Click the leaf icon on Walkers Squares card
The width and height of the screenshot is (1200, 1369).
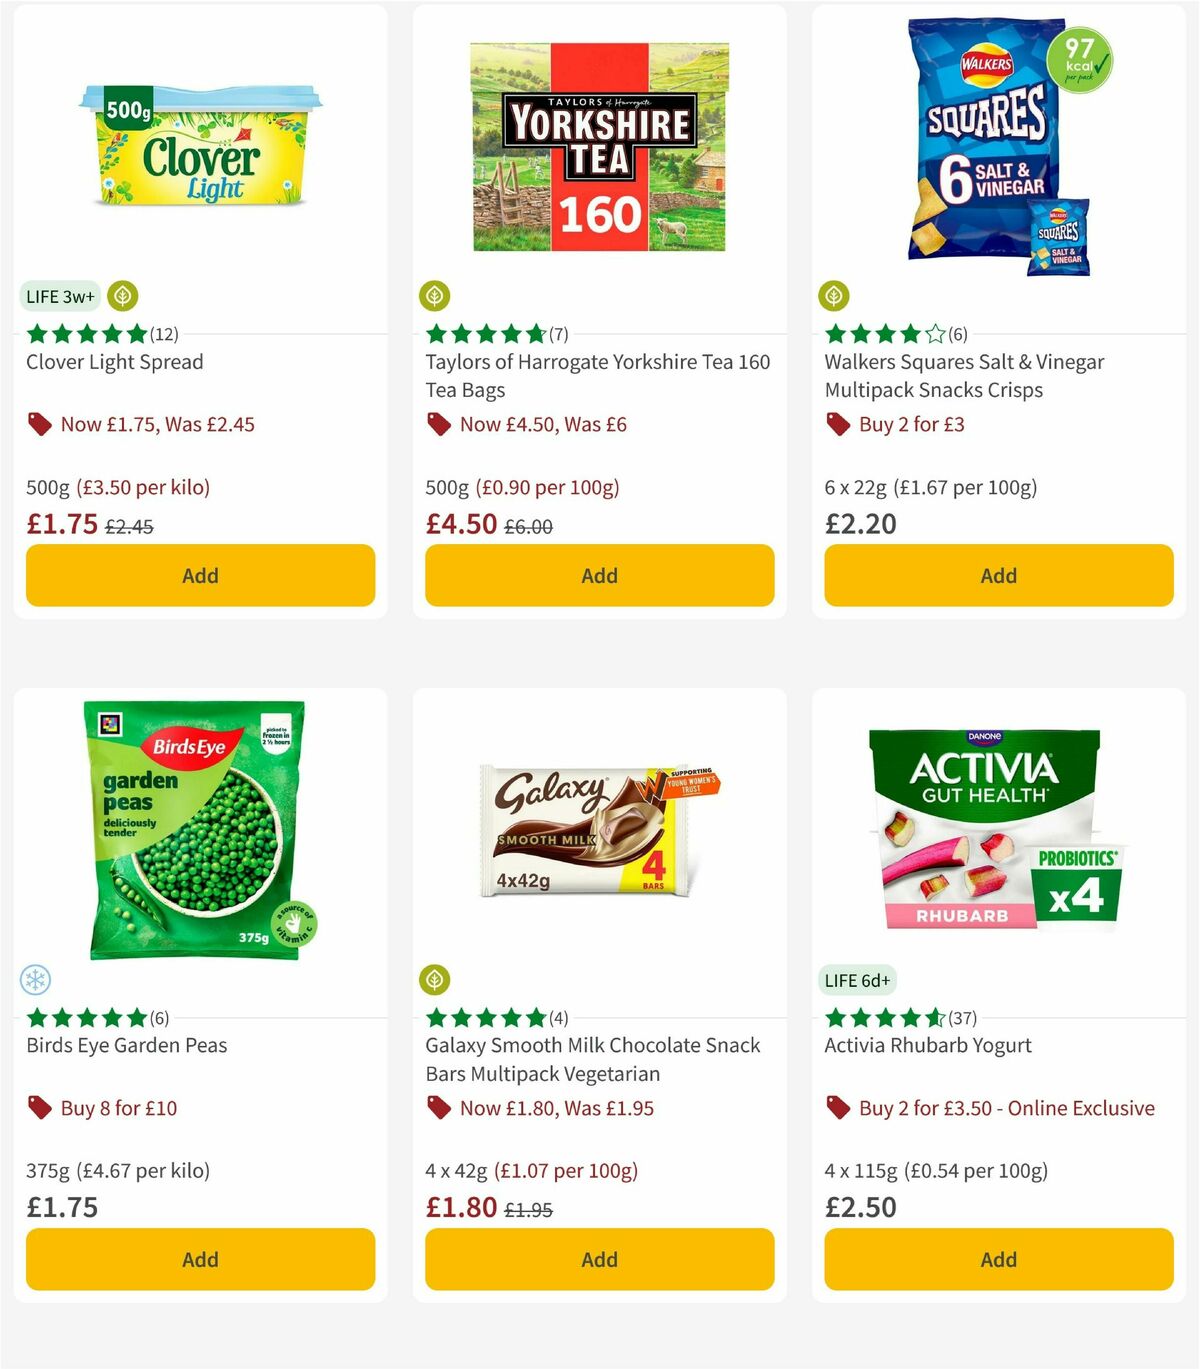pyautogui.click(x=834, y=296)
